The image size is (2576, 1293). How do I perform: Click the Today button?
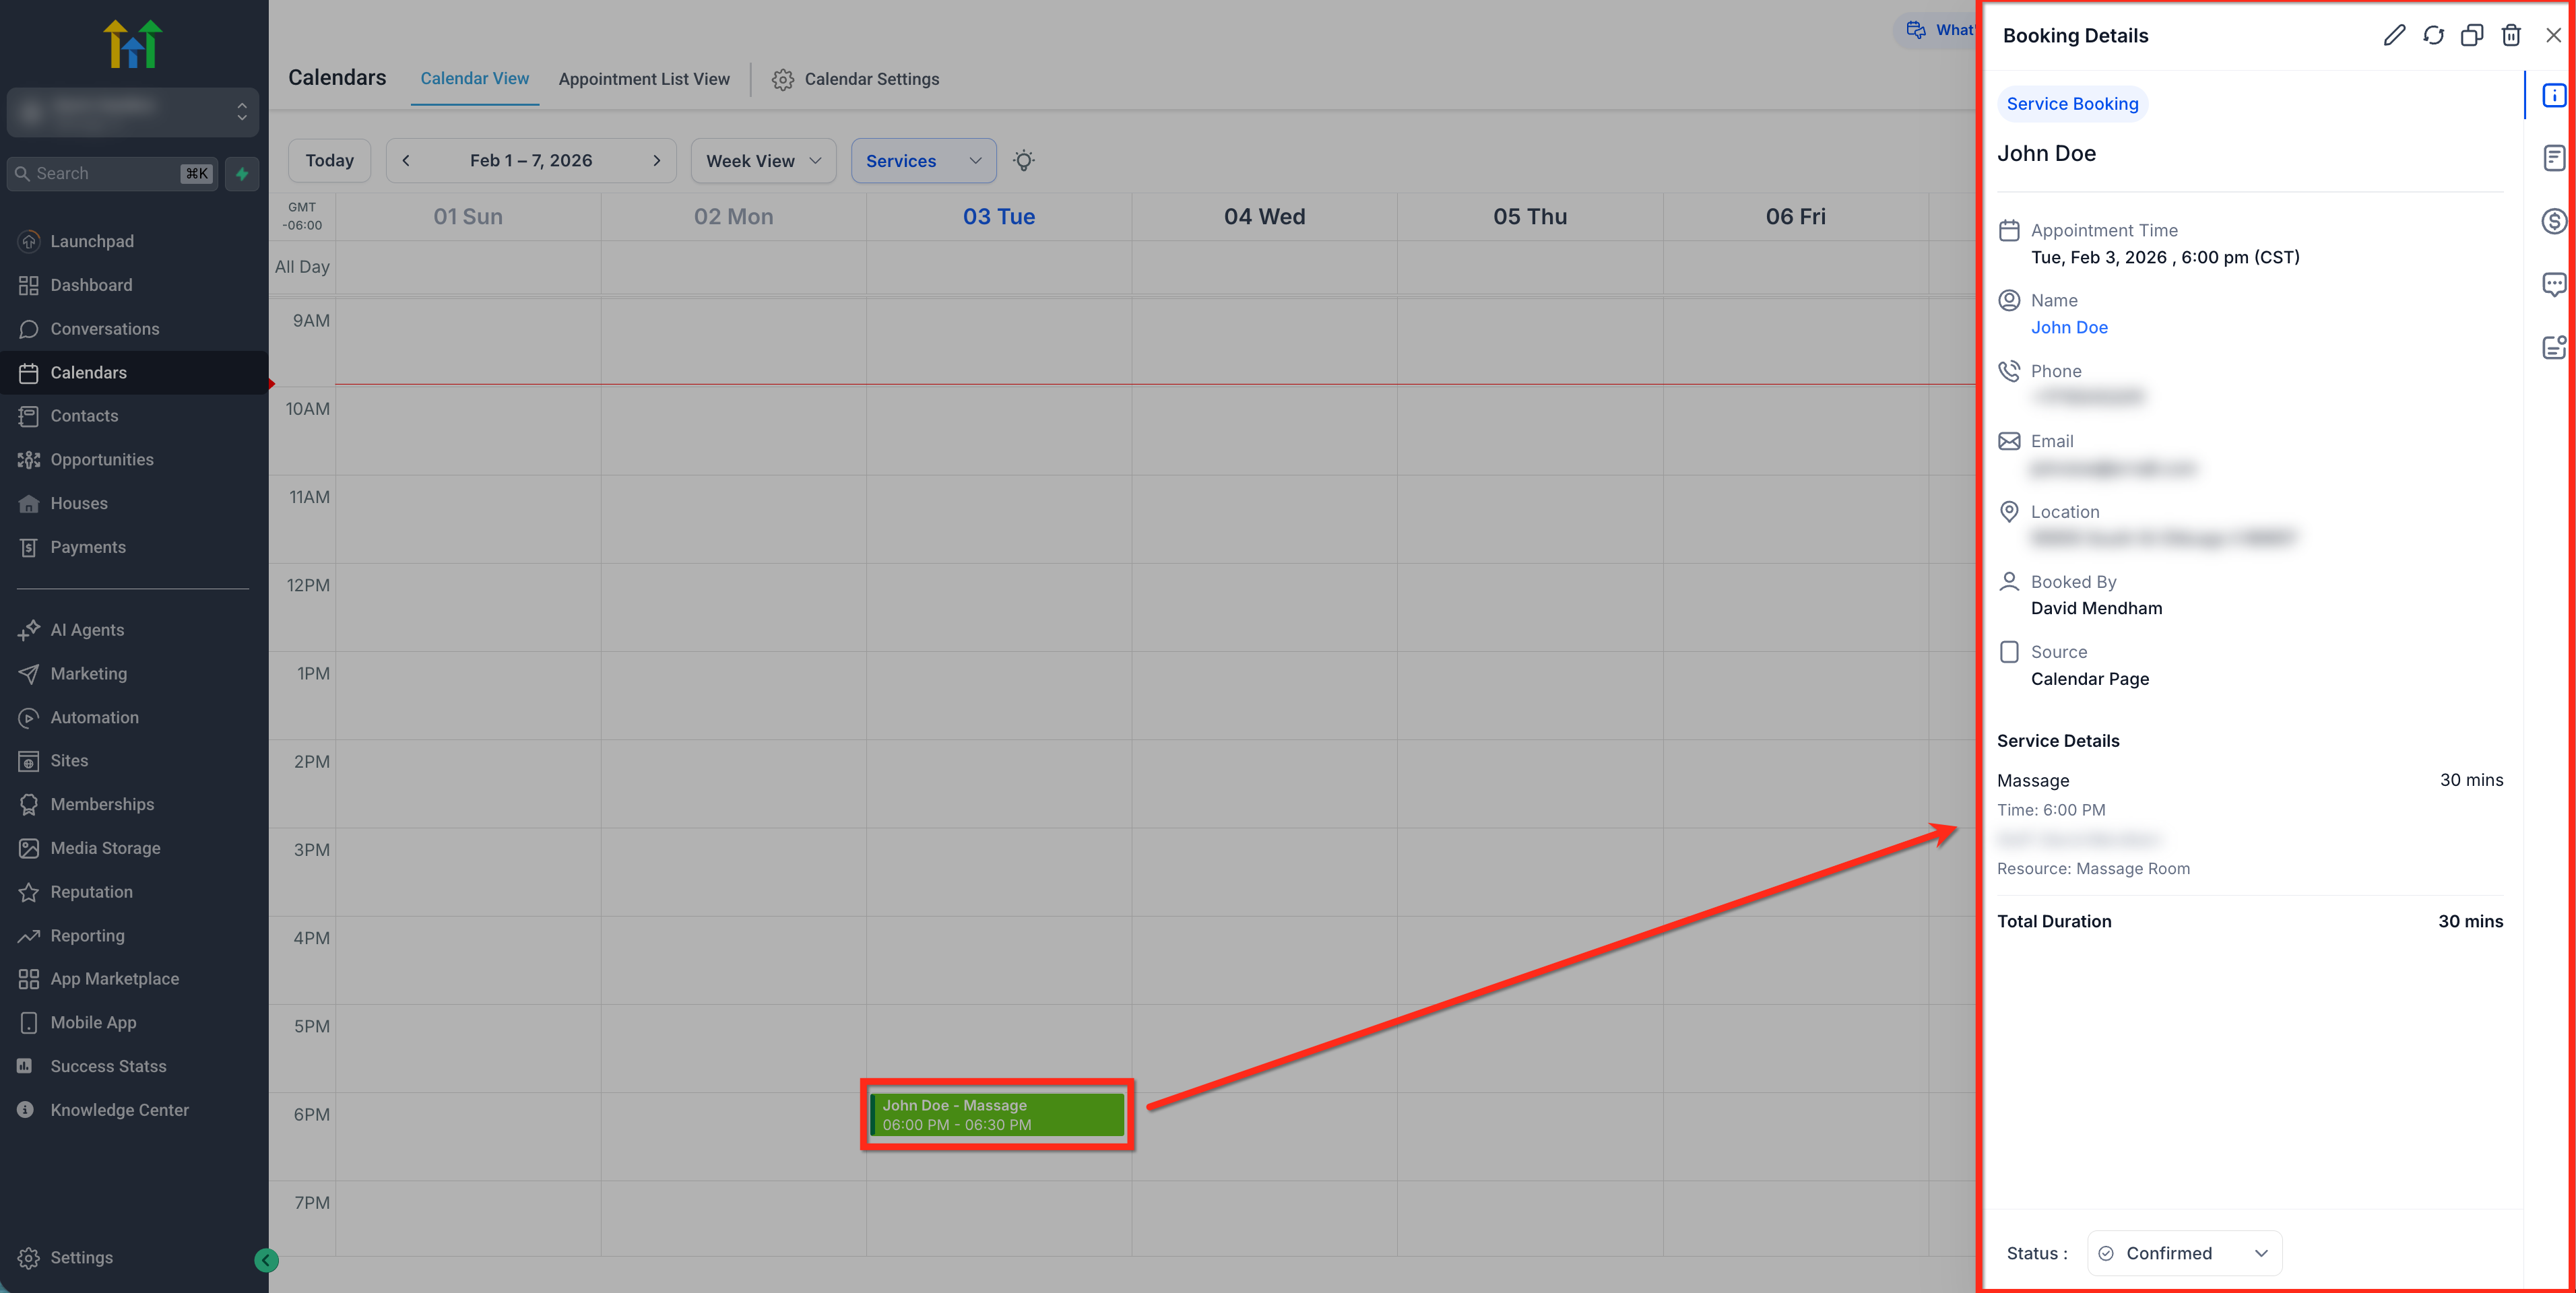point(329,160)
